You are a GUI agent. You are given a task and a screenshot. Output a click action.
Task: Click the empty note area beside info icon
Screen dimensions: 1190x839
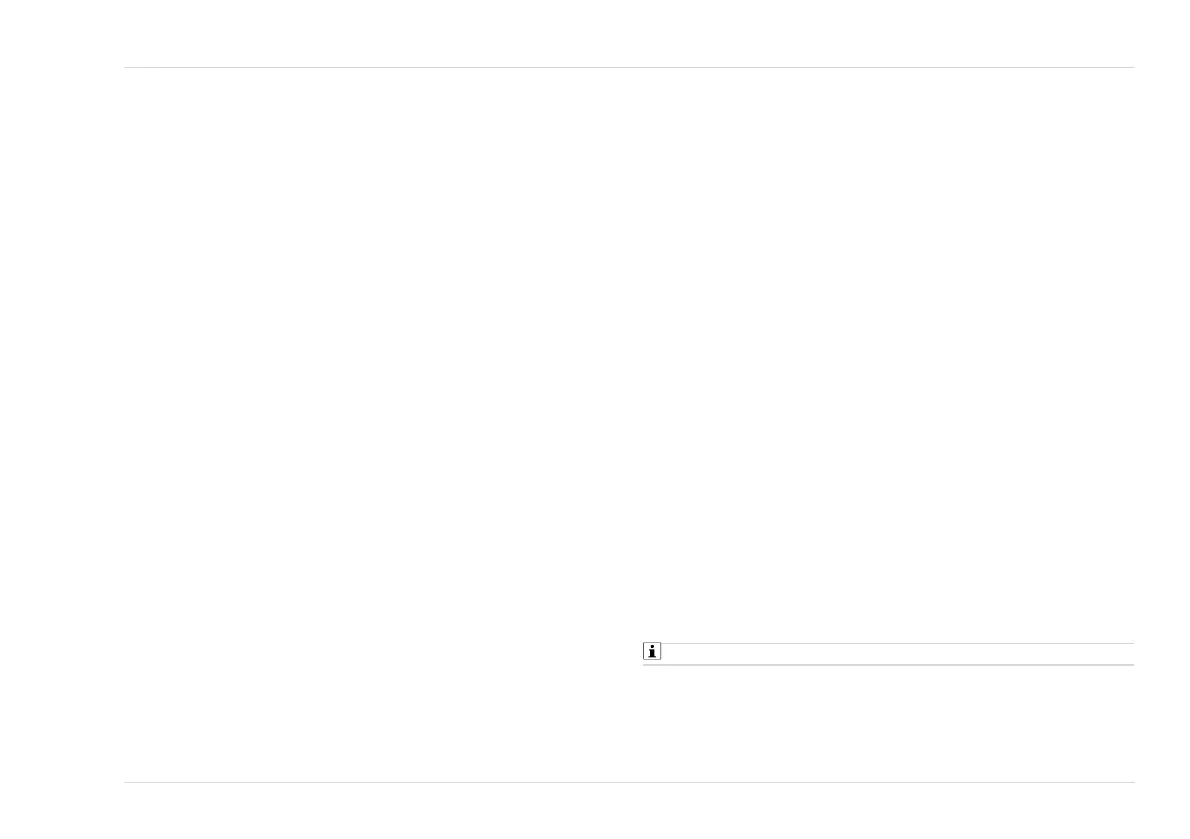point(898,653)
